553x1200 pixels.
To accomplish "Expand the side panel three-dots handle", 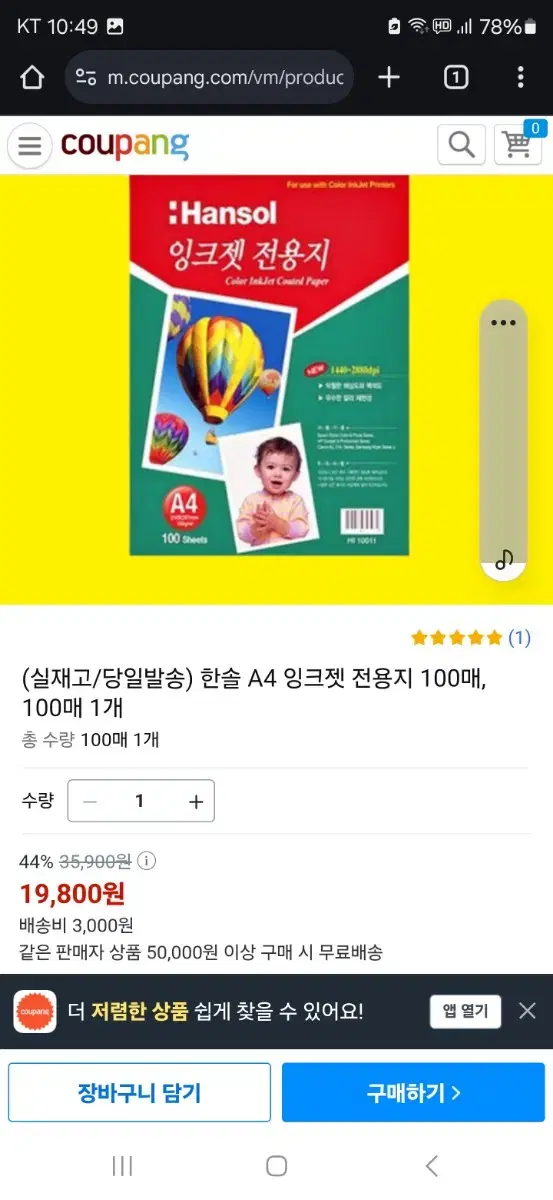I will pos(503,322).
